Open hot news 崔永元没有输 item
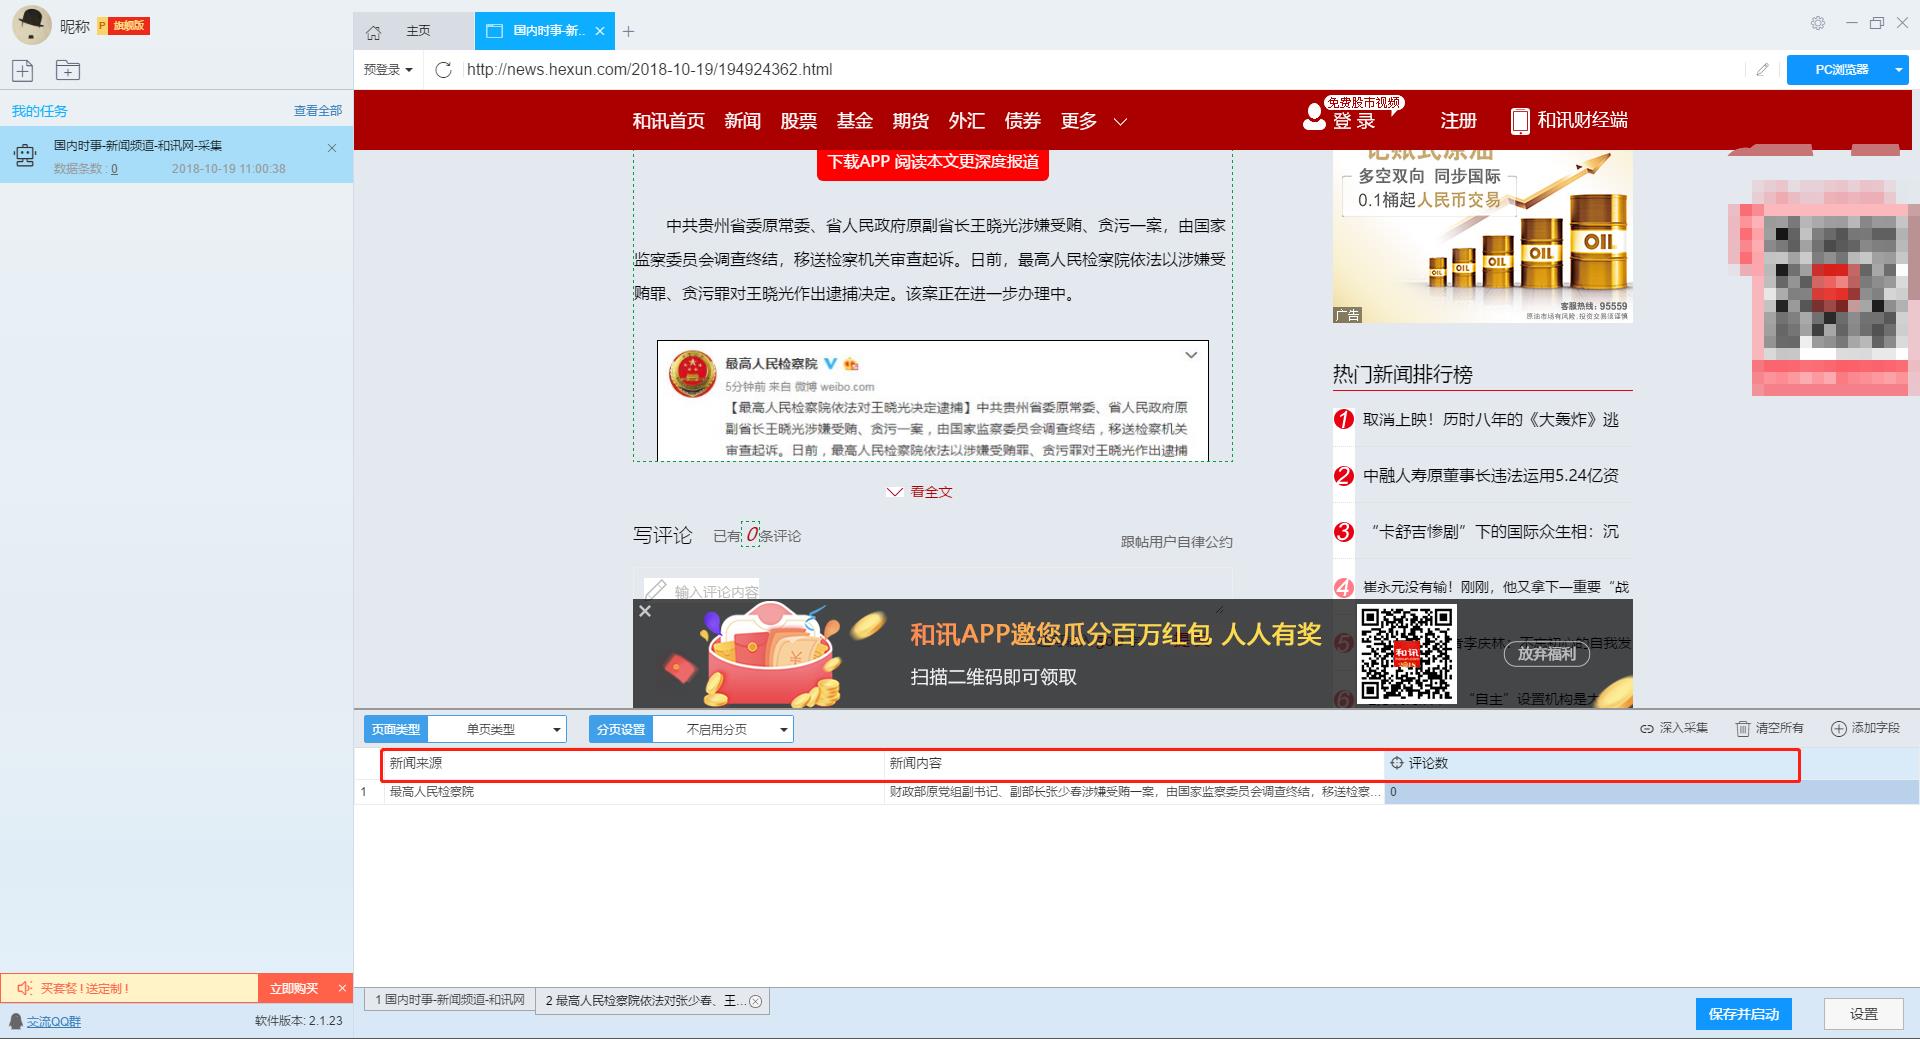The height and width of the screenshot is (1039, 1920). tap(1496, 587)
